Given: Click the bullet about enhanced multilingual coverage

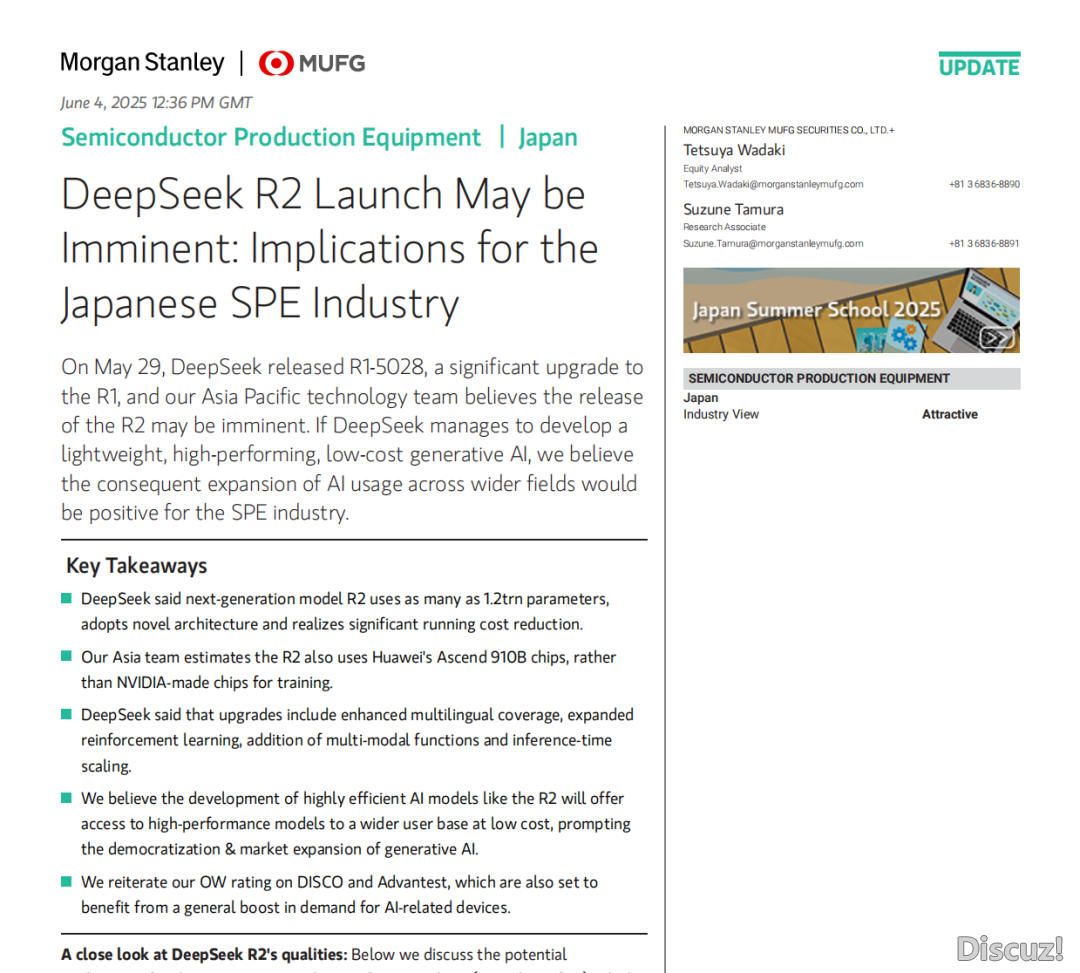Looking at the screenshot, I should [x=357, y=740].
